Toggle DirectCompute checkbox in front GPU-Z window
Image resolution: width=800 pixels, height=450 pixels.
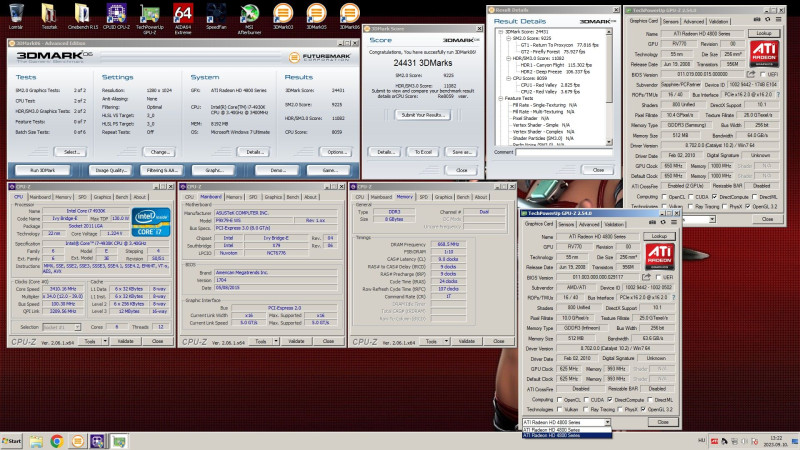tap(610, 399)
